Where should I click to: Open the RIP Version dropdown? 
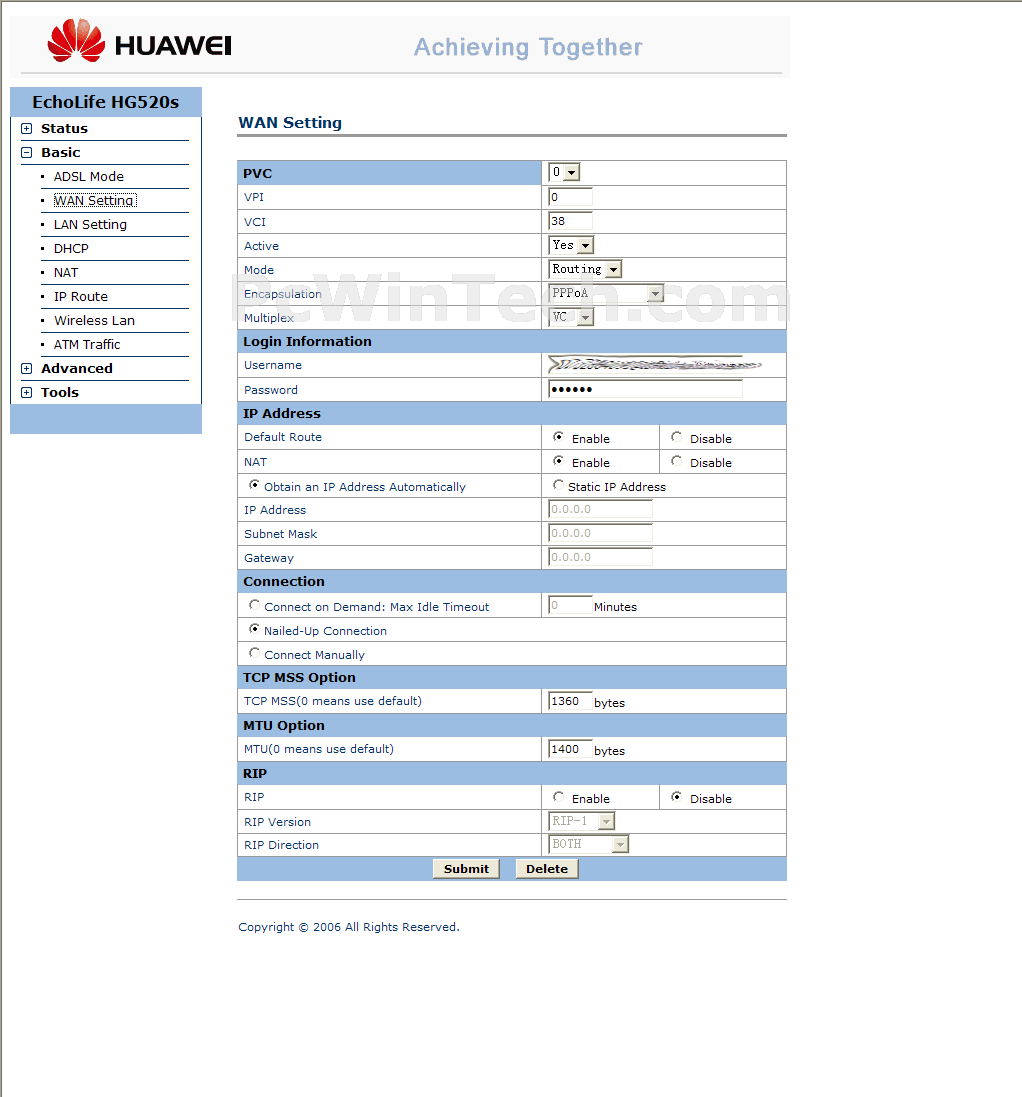tap(582, 821)
